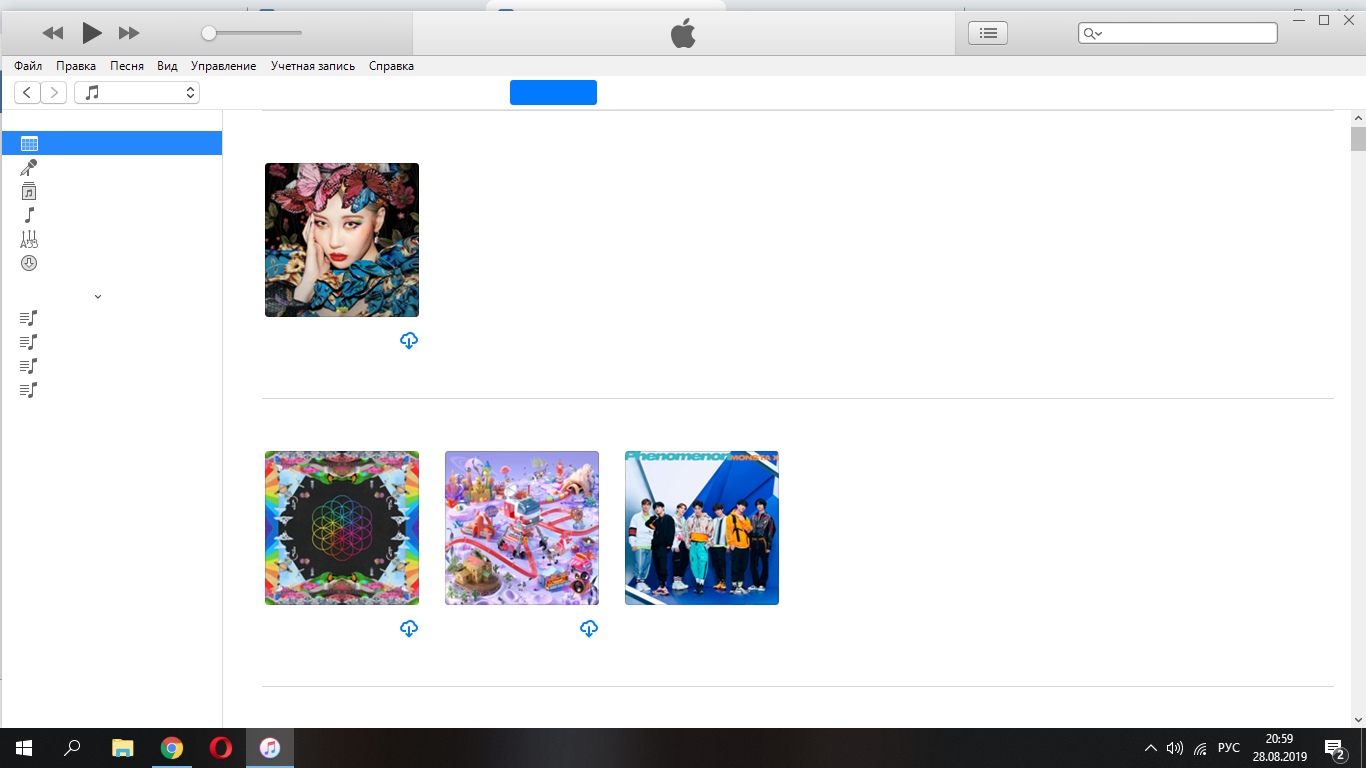1366x768 pixels.
Task: Click the volume slider knob
Action: pos(208,33)
